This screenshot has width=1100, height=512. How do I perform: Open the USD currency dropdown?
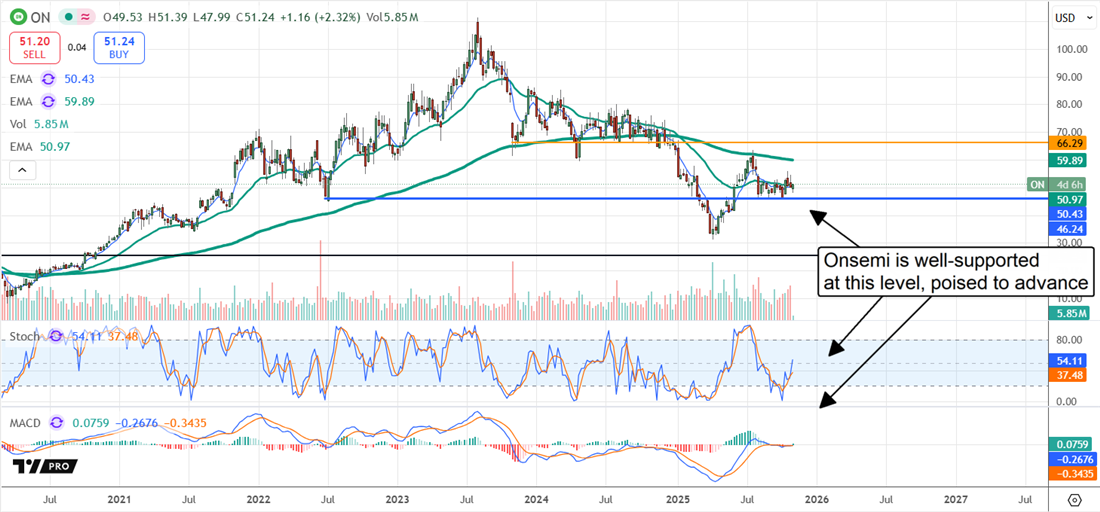1069,18
